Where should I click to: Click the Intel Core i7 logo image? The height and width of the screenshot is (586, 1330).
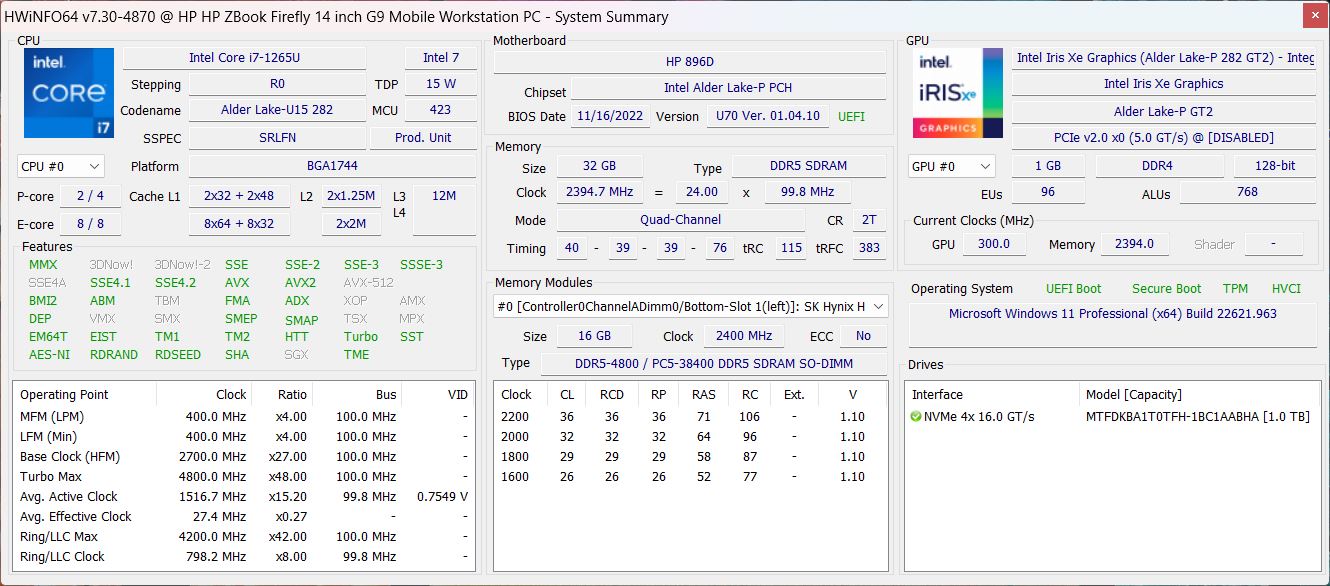point(66,93)
